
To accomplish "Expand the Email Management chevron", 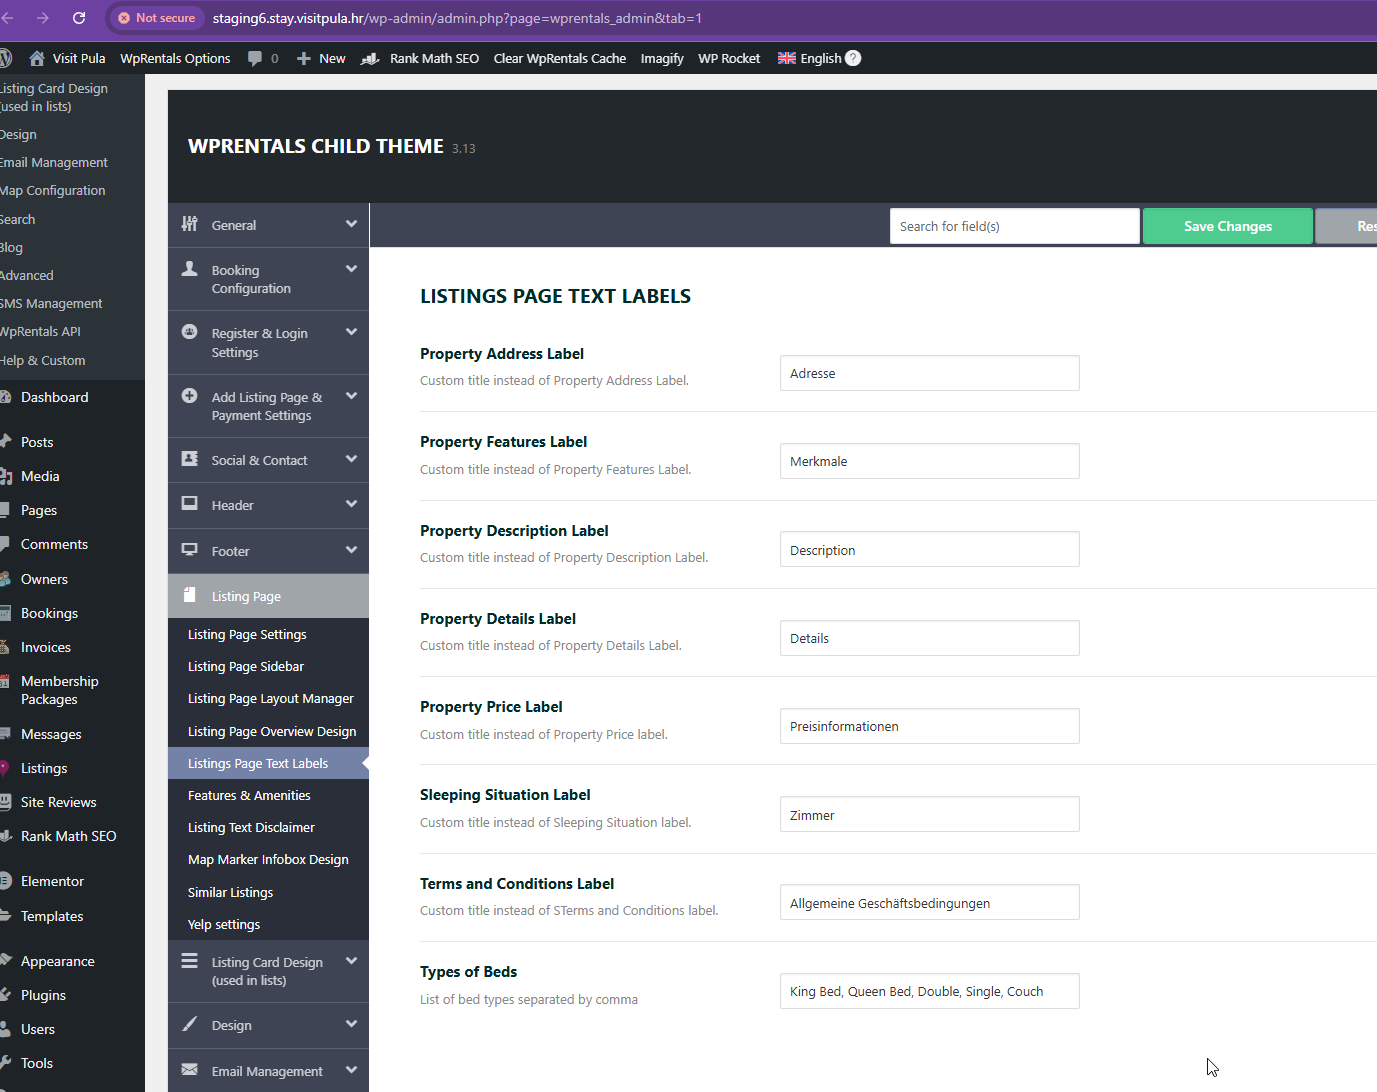I will pos(351,1069).
